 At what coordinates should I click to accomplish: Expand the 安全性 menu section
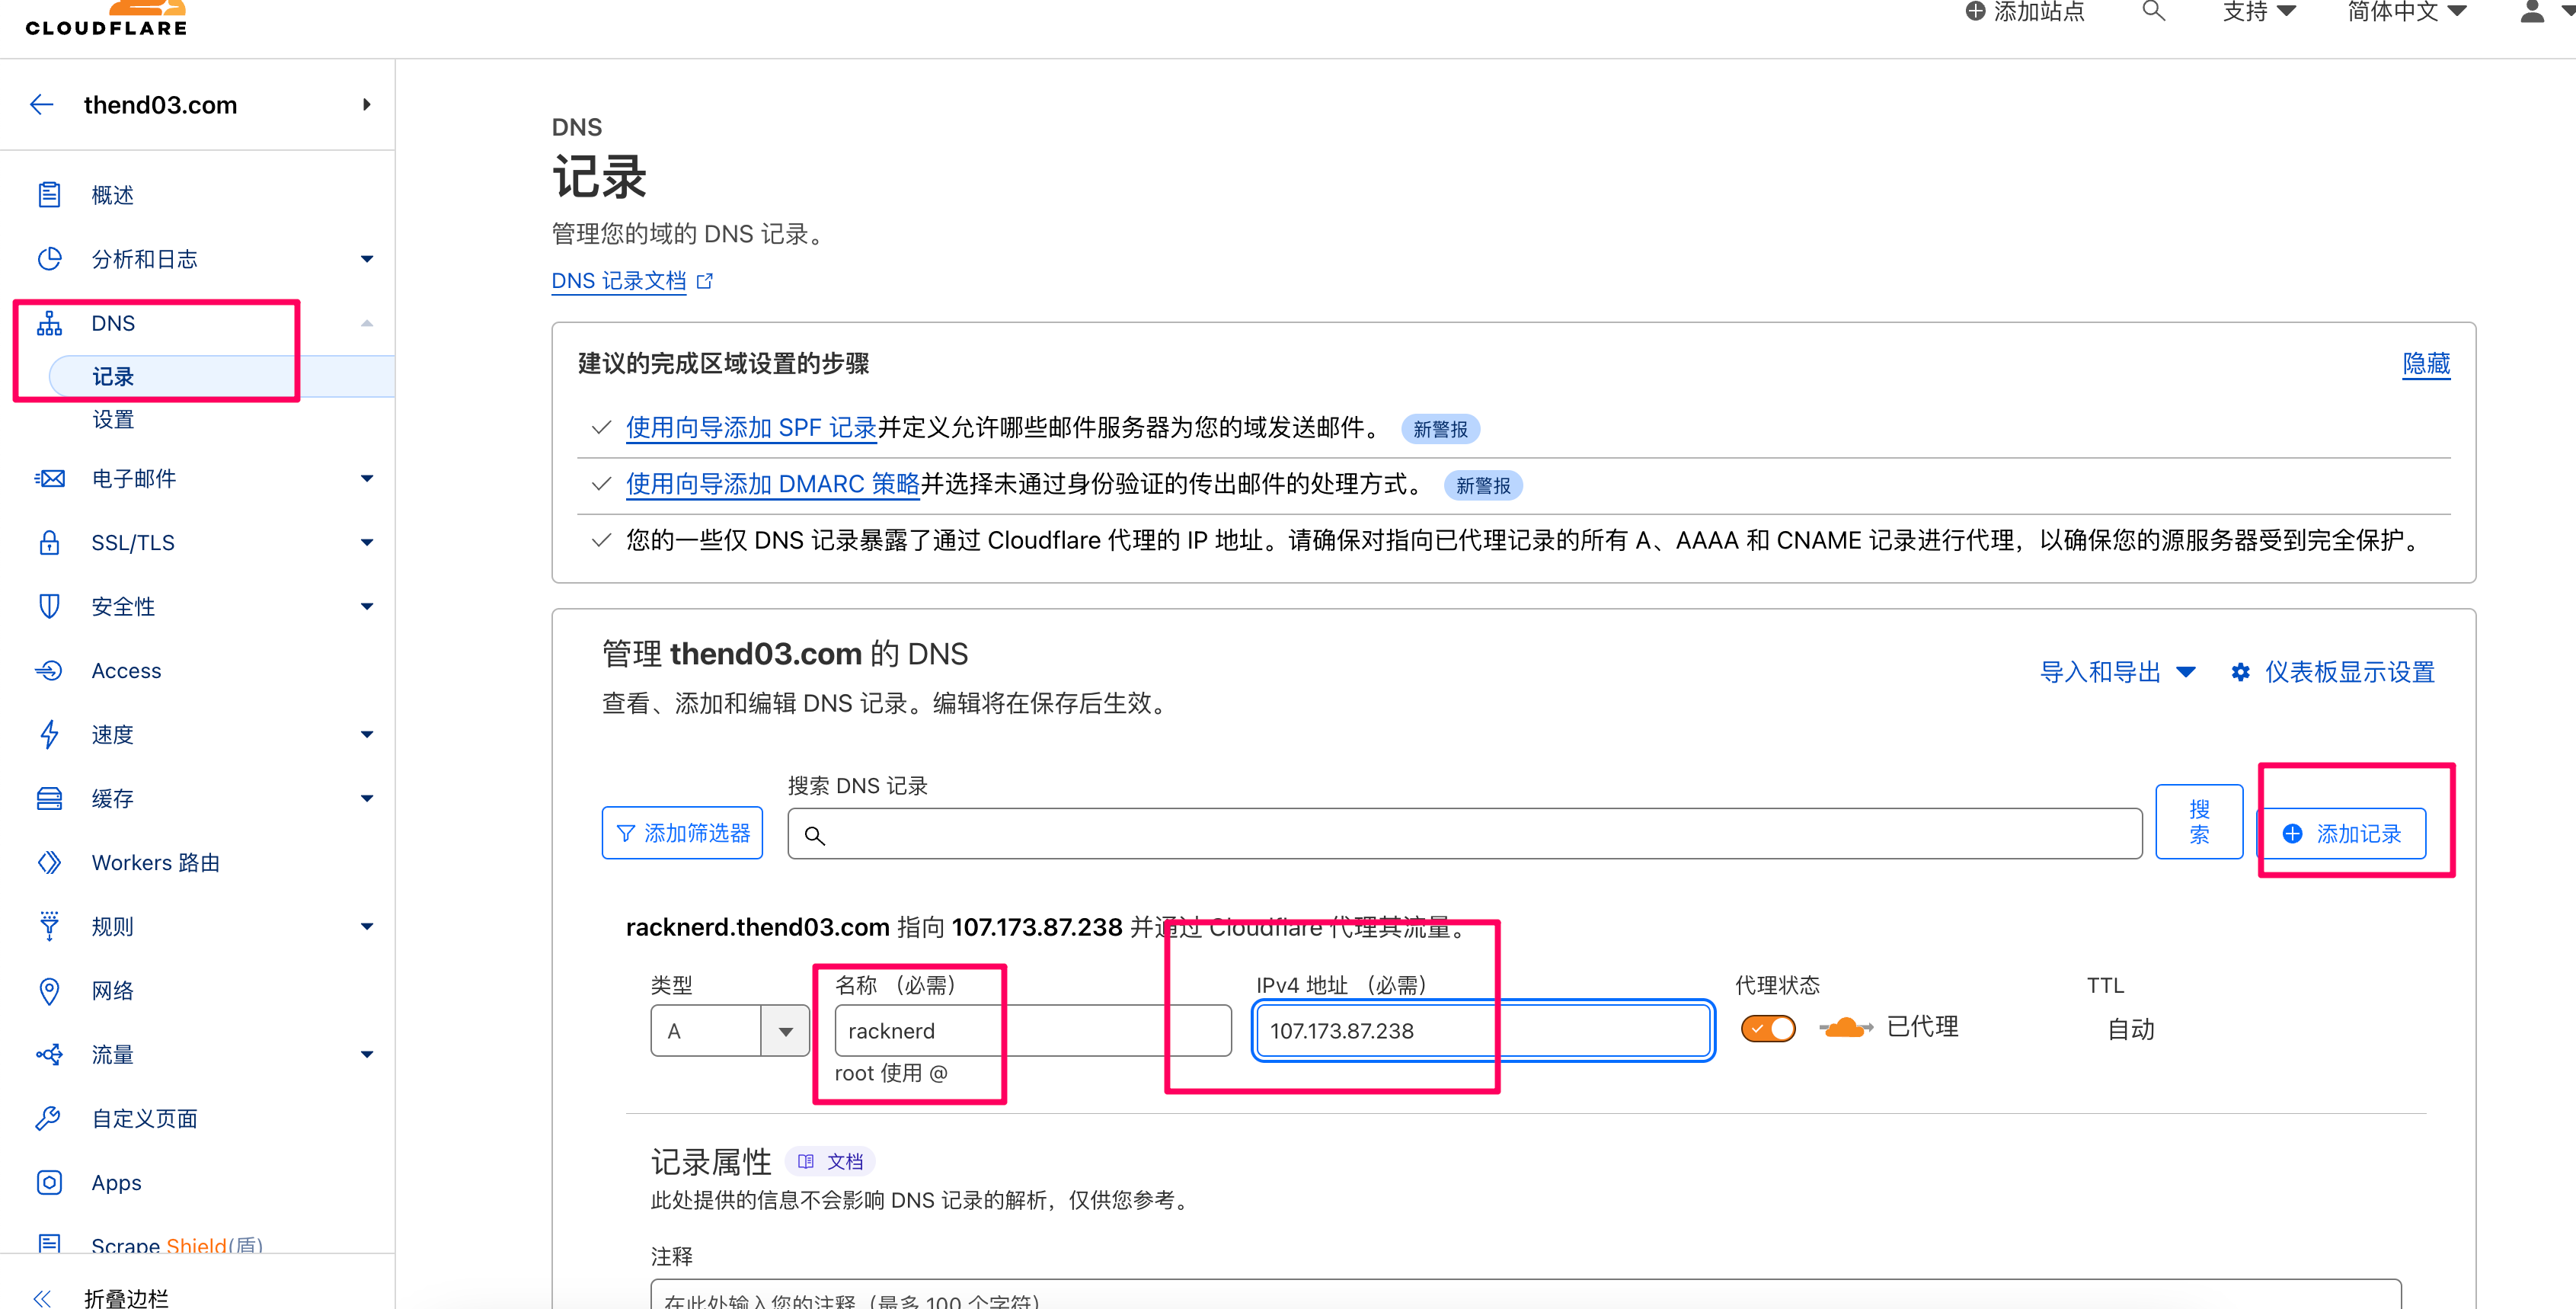click(x=367, y=606)
